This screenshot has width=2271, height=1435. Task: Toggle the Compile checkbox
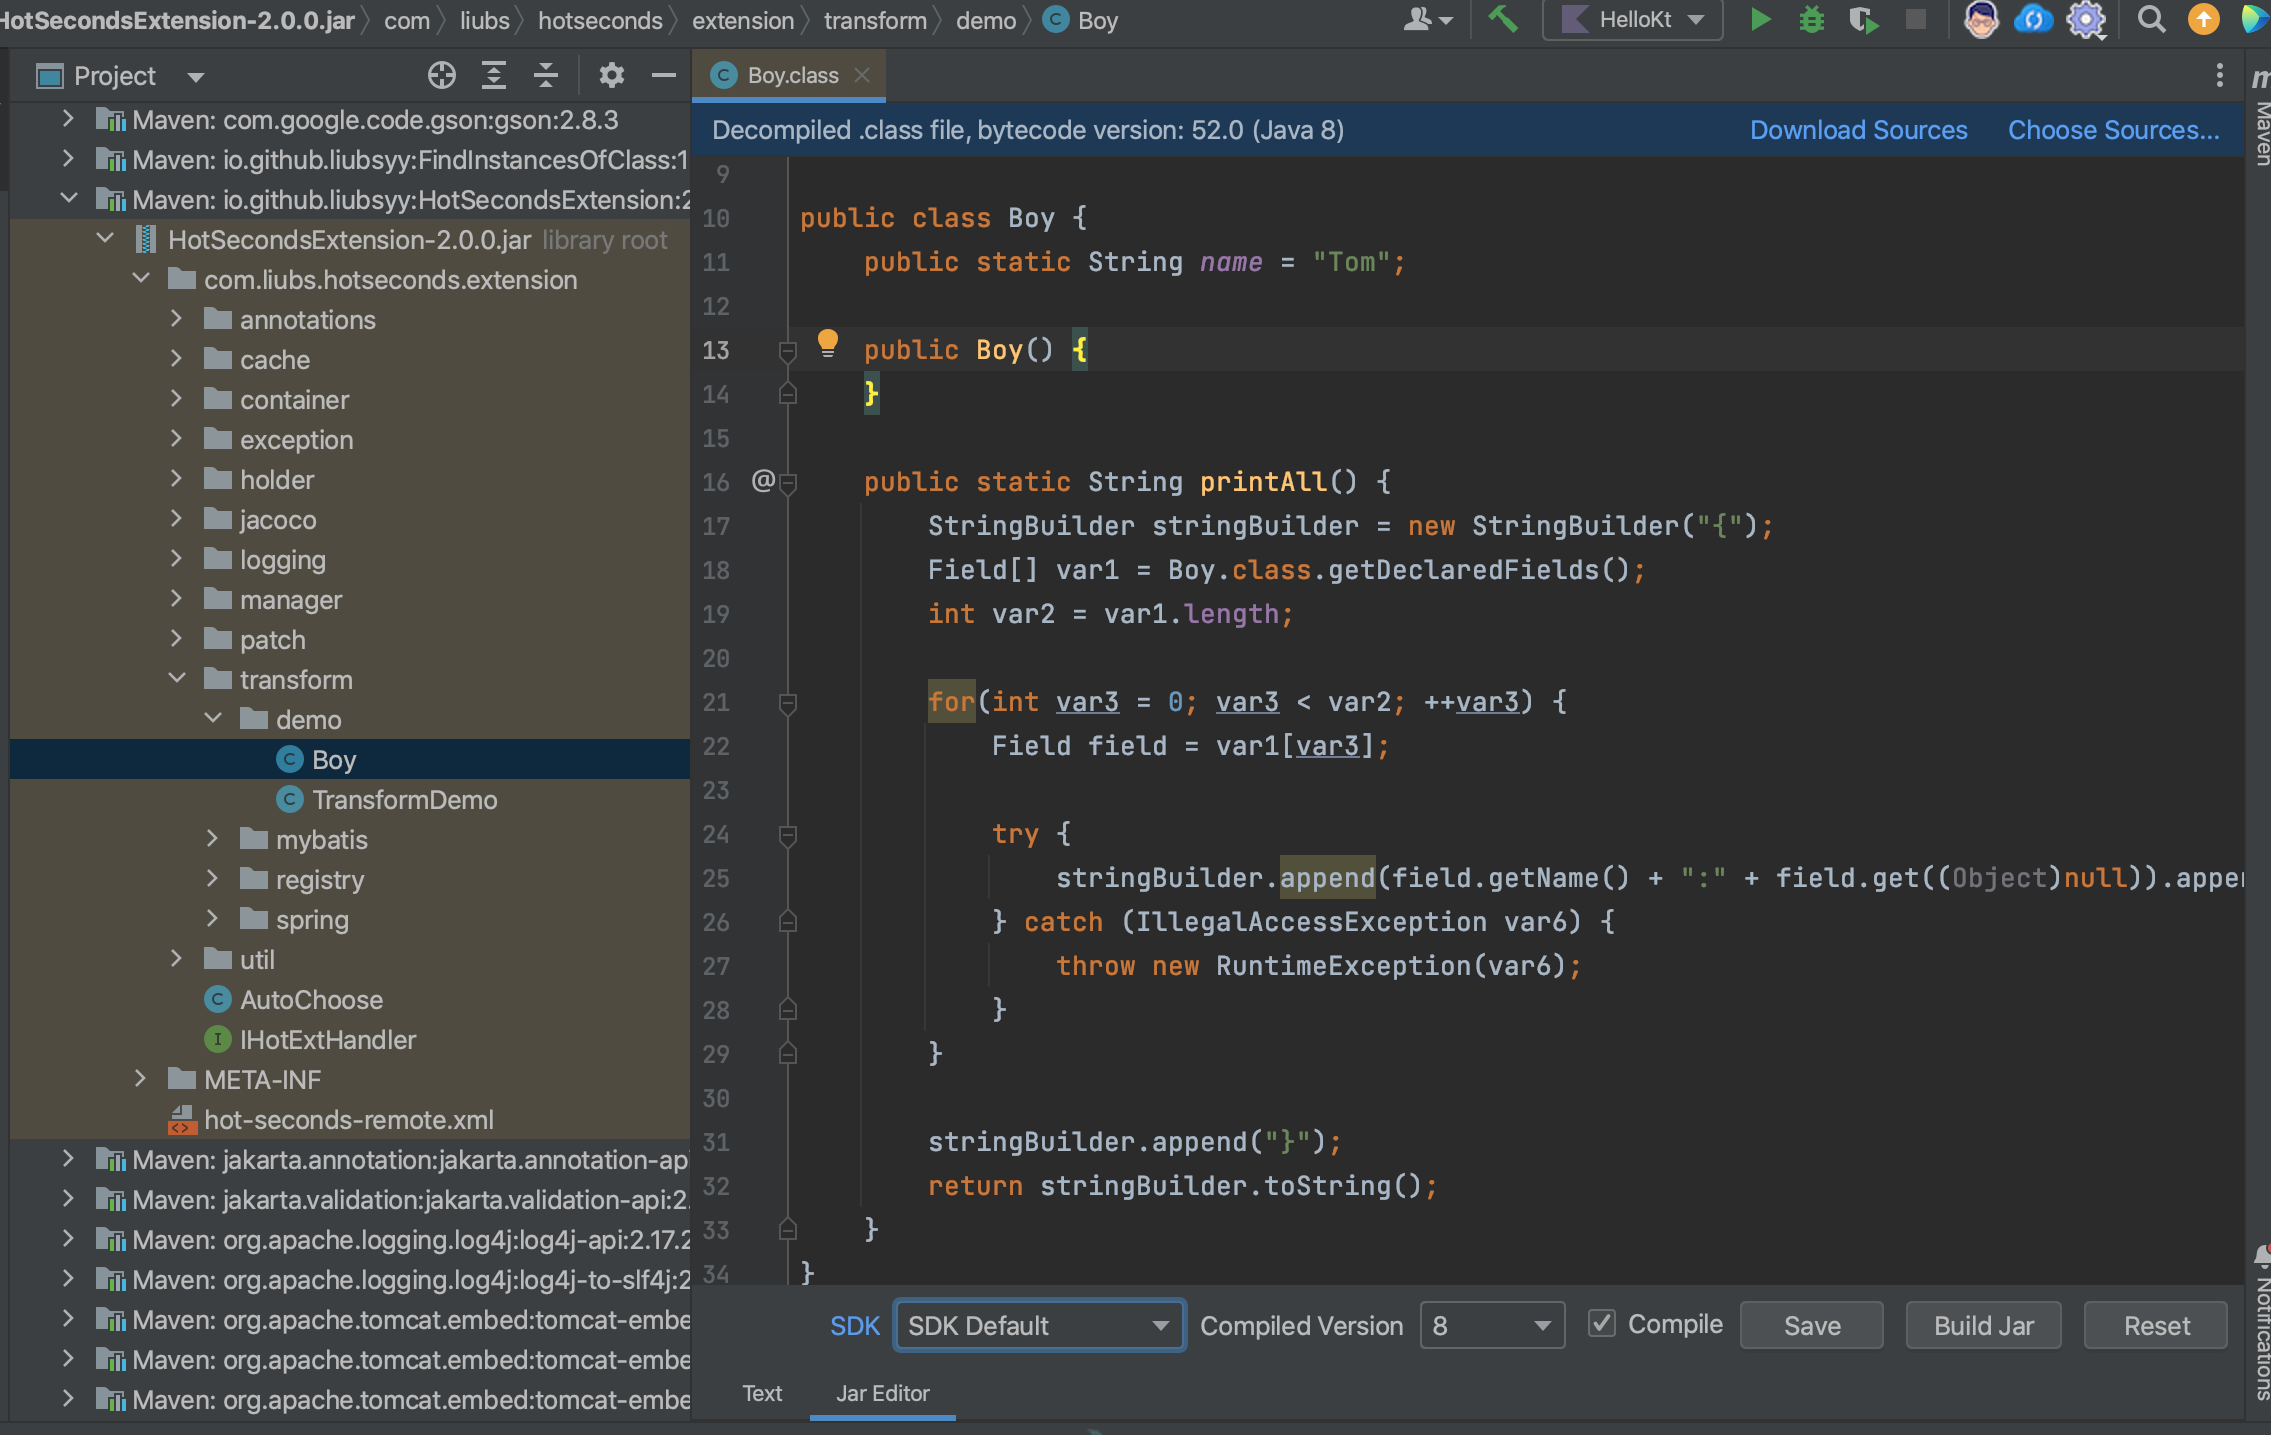pos(1602,1324)
